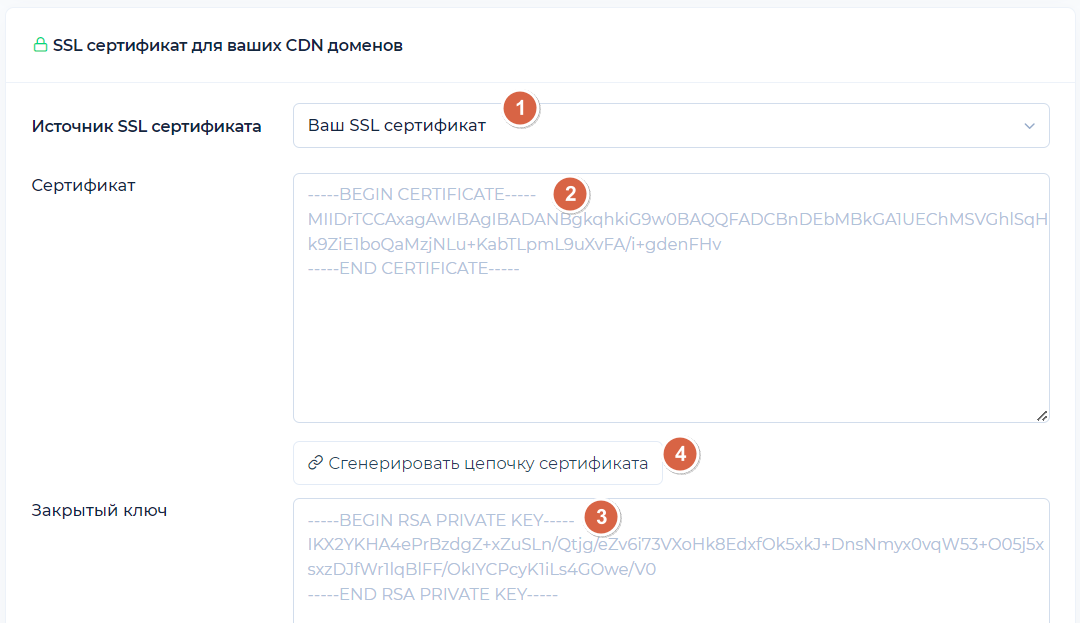Viewport: 1080px width, 623px height.
Task: Open the "Ваш SSL сертификат" select box
Action: [x=660, y=126]
